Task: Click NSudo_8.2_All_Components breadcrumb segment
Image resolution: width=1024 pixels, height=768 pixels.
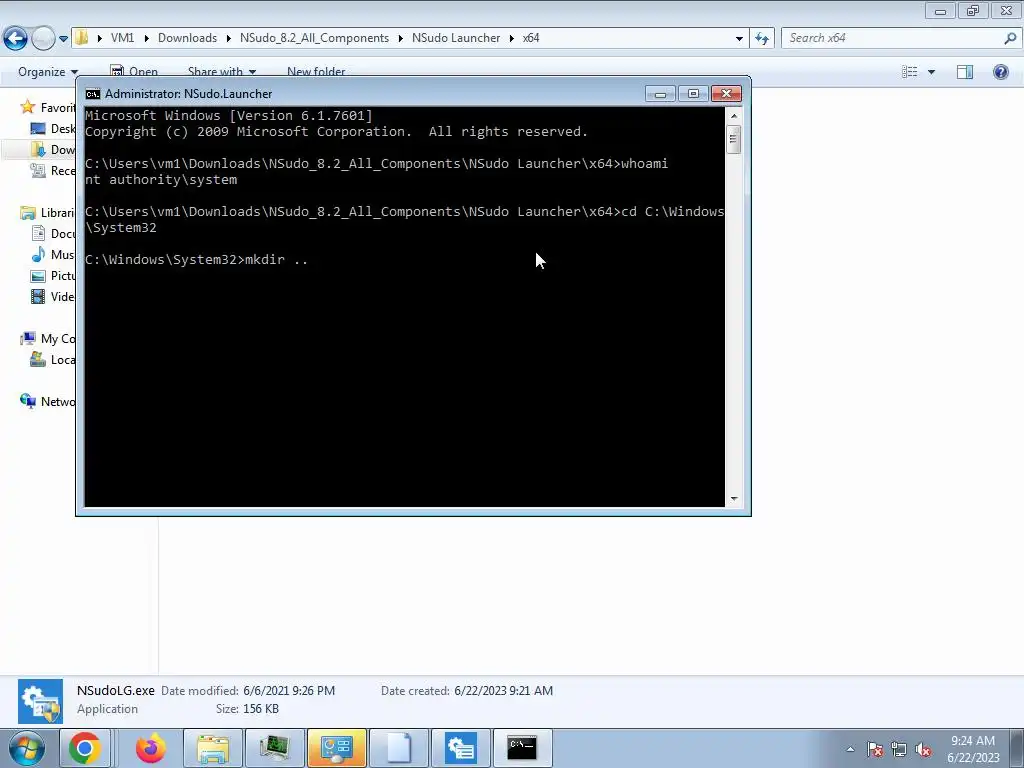Action: click(314, 38)
